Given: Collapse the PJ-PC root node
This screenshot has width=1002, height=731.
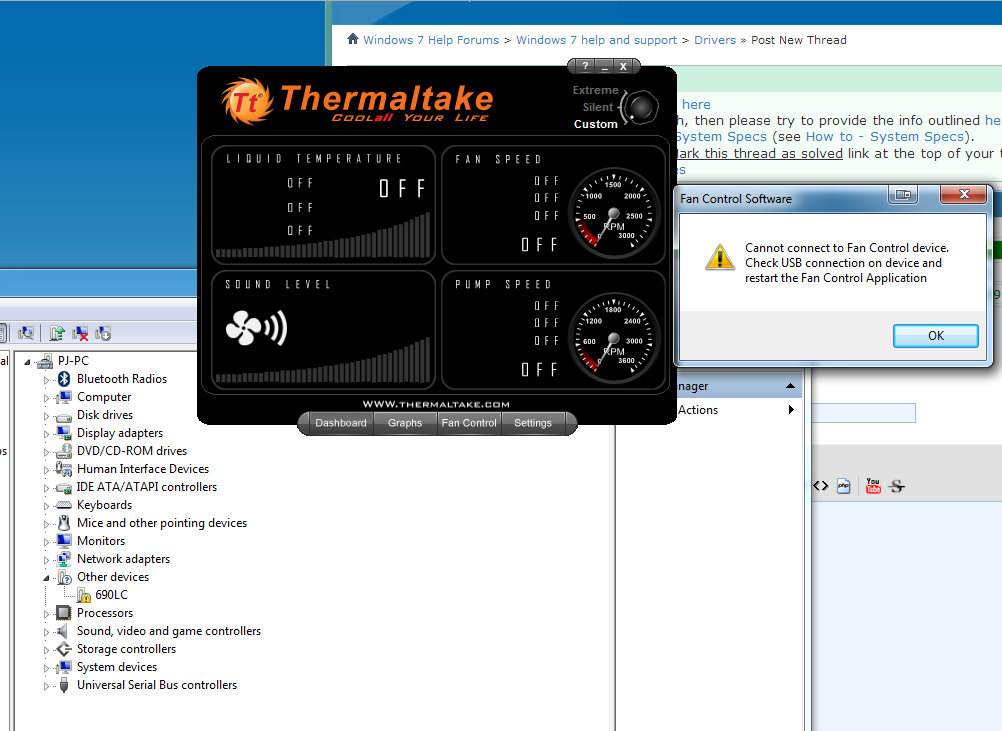Looking at the screenshot, I should (27, 362).
